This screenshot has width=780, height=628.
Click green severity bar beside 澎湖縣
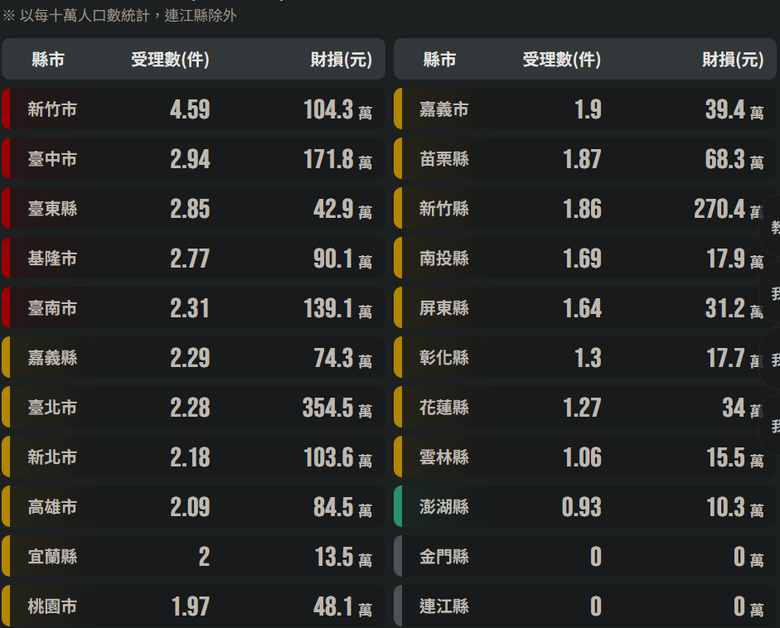tap(398, 507)
